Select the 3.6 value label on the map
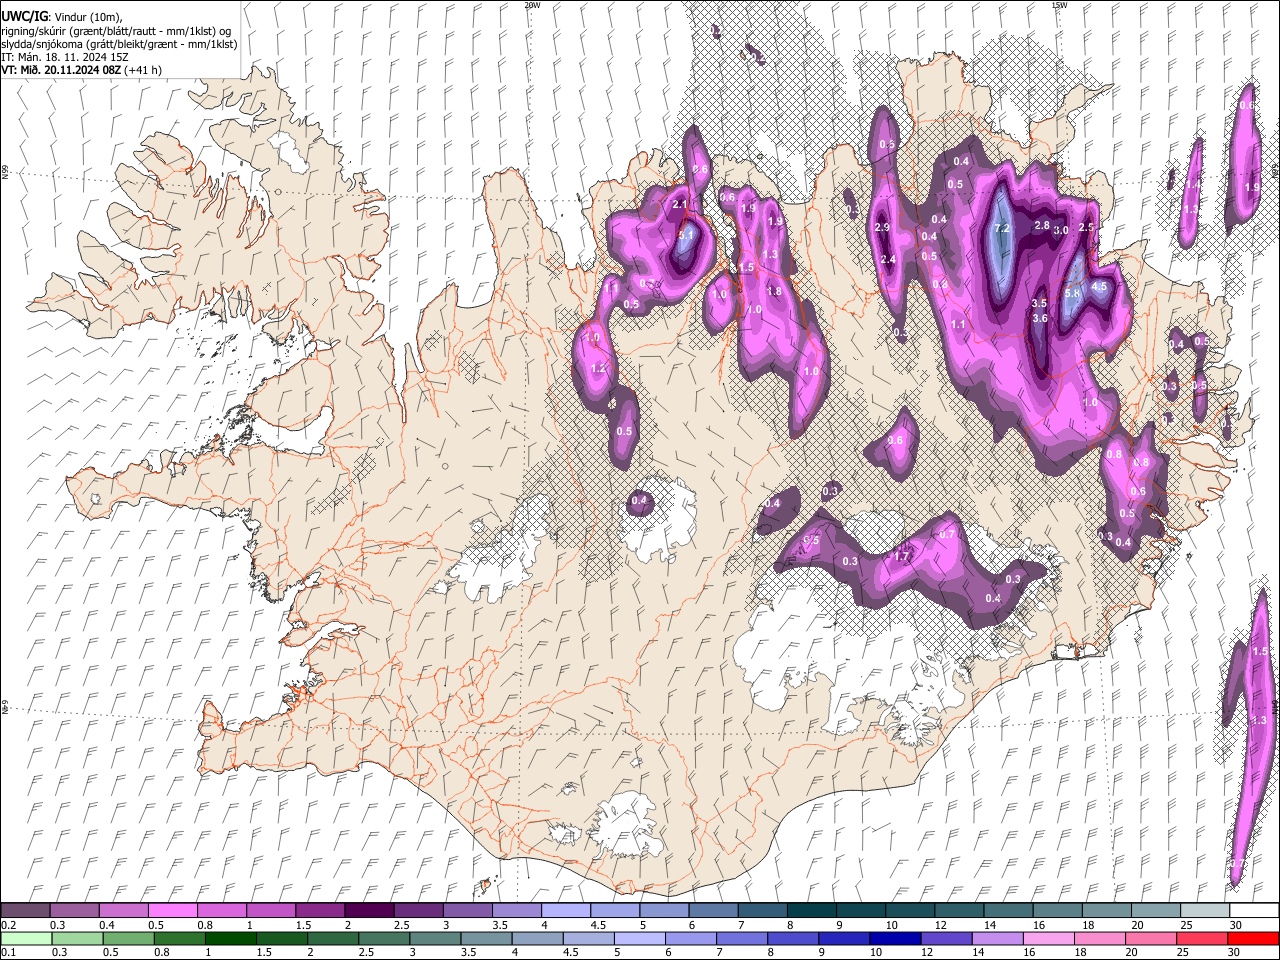 pyautogui.click(x=1039, y=319)
